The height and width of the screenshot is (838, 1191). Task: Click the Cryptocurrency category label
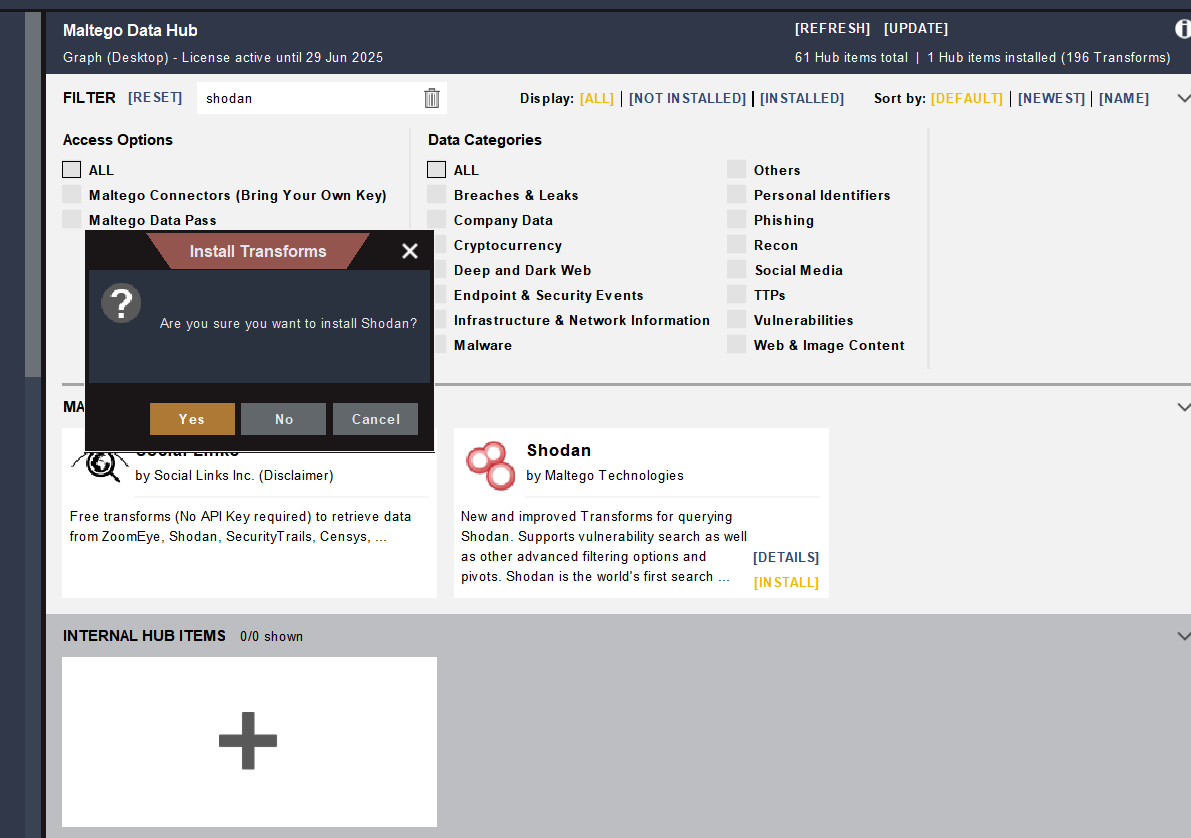pos(507,245)
